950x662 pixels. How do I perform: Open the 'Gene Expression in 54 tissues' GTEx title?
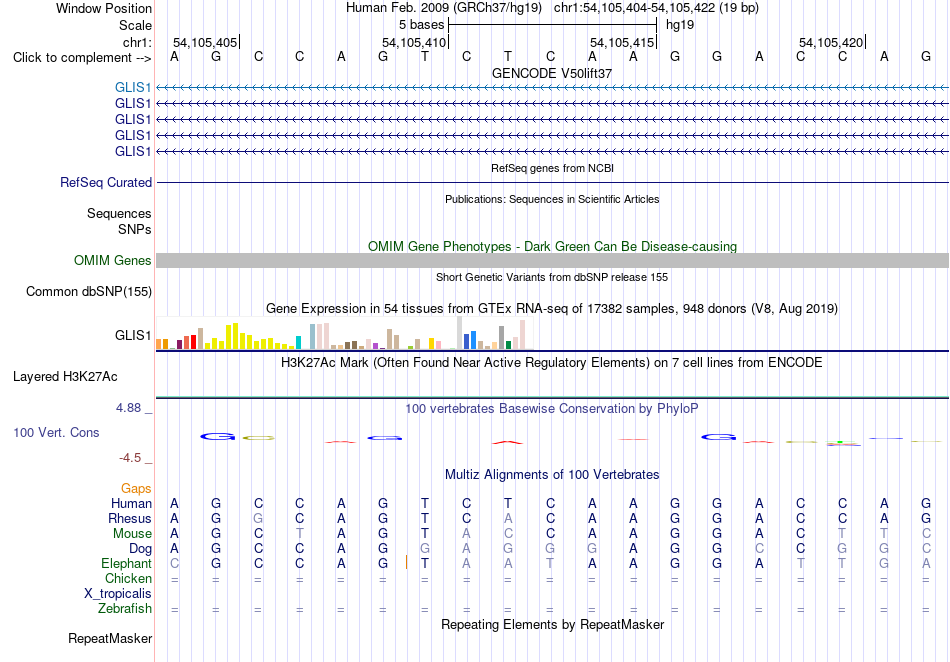pos(552,309)
